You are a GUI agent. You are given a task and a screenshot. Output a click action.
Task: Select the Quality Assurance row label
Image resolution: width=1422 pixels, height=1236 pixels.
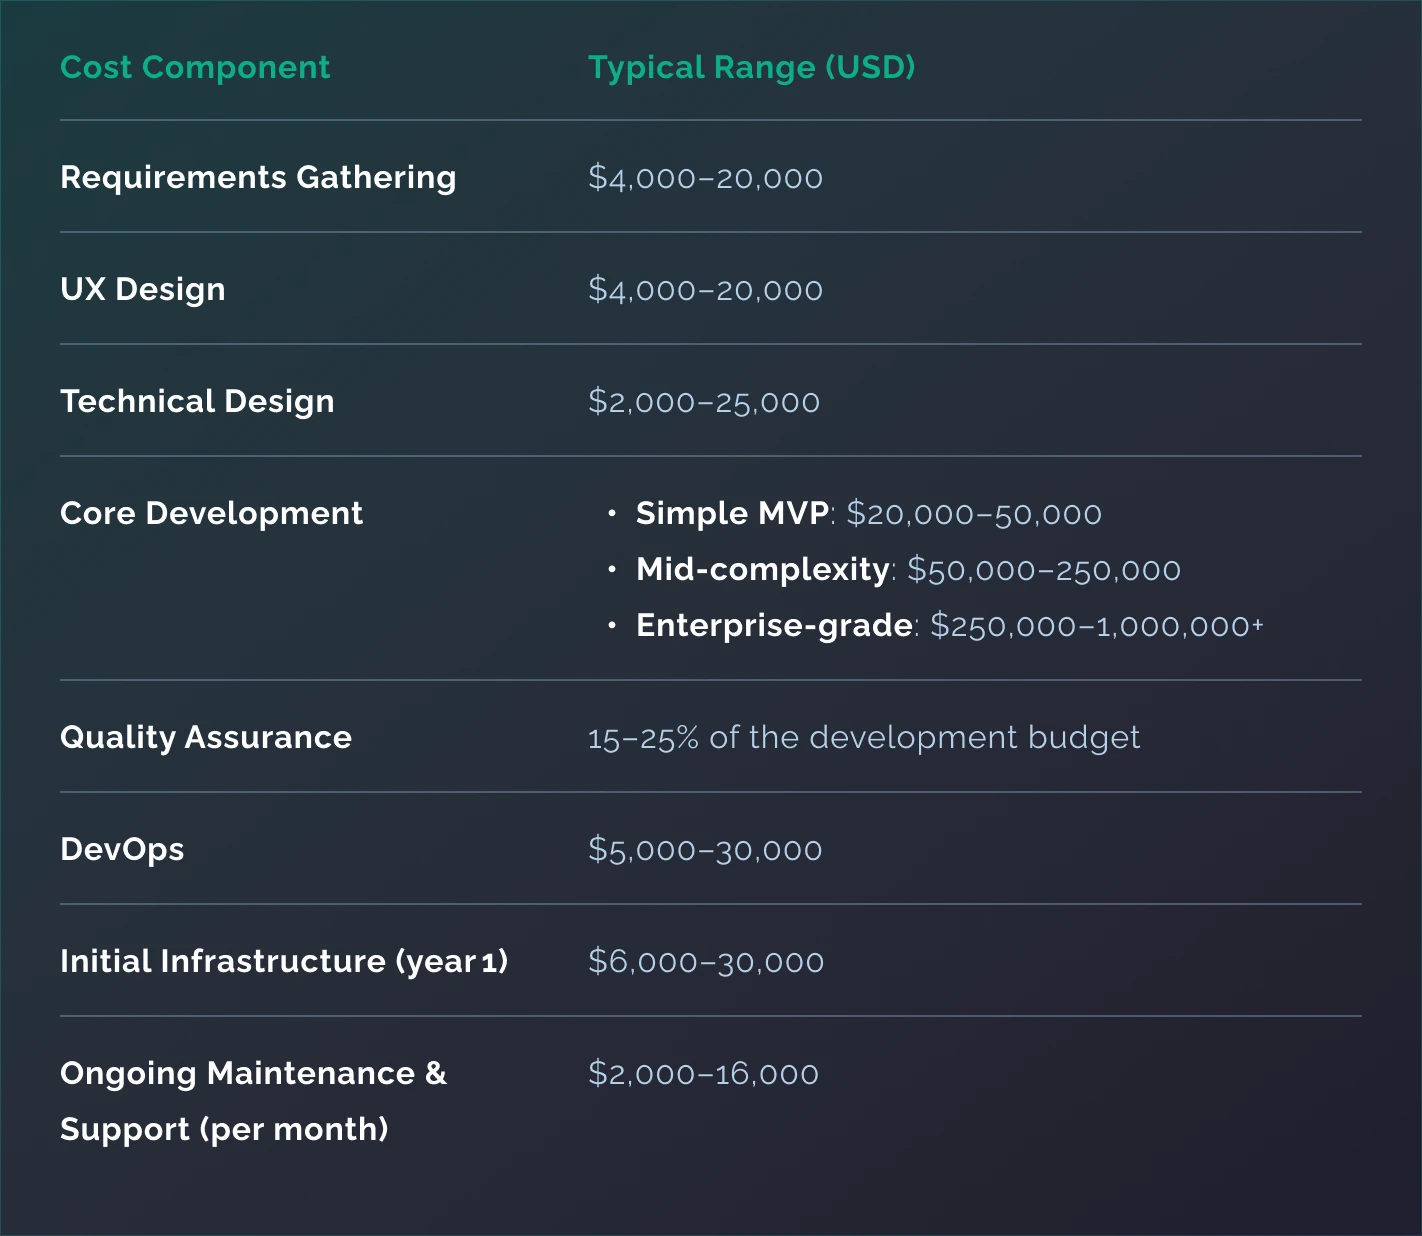click(206, 737)
